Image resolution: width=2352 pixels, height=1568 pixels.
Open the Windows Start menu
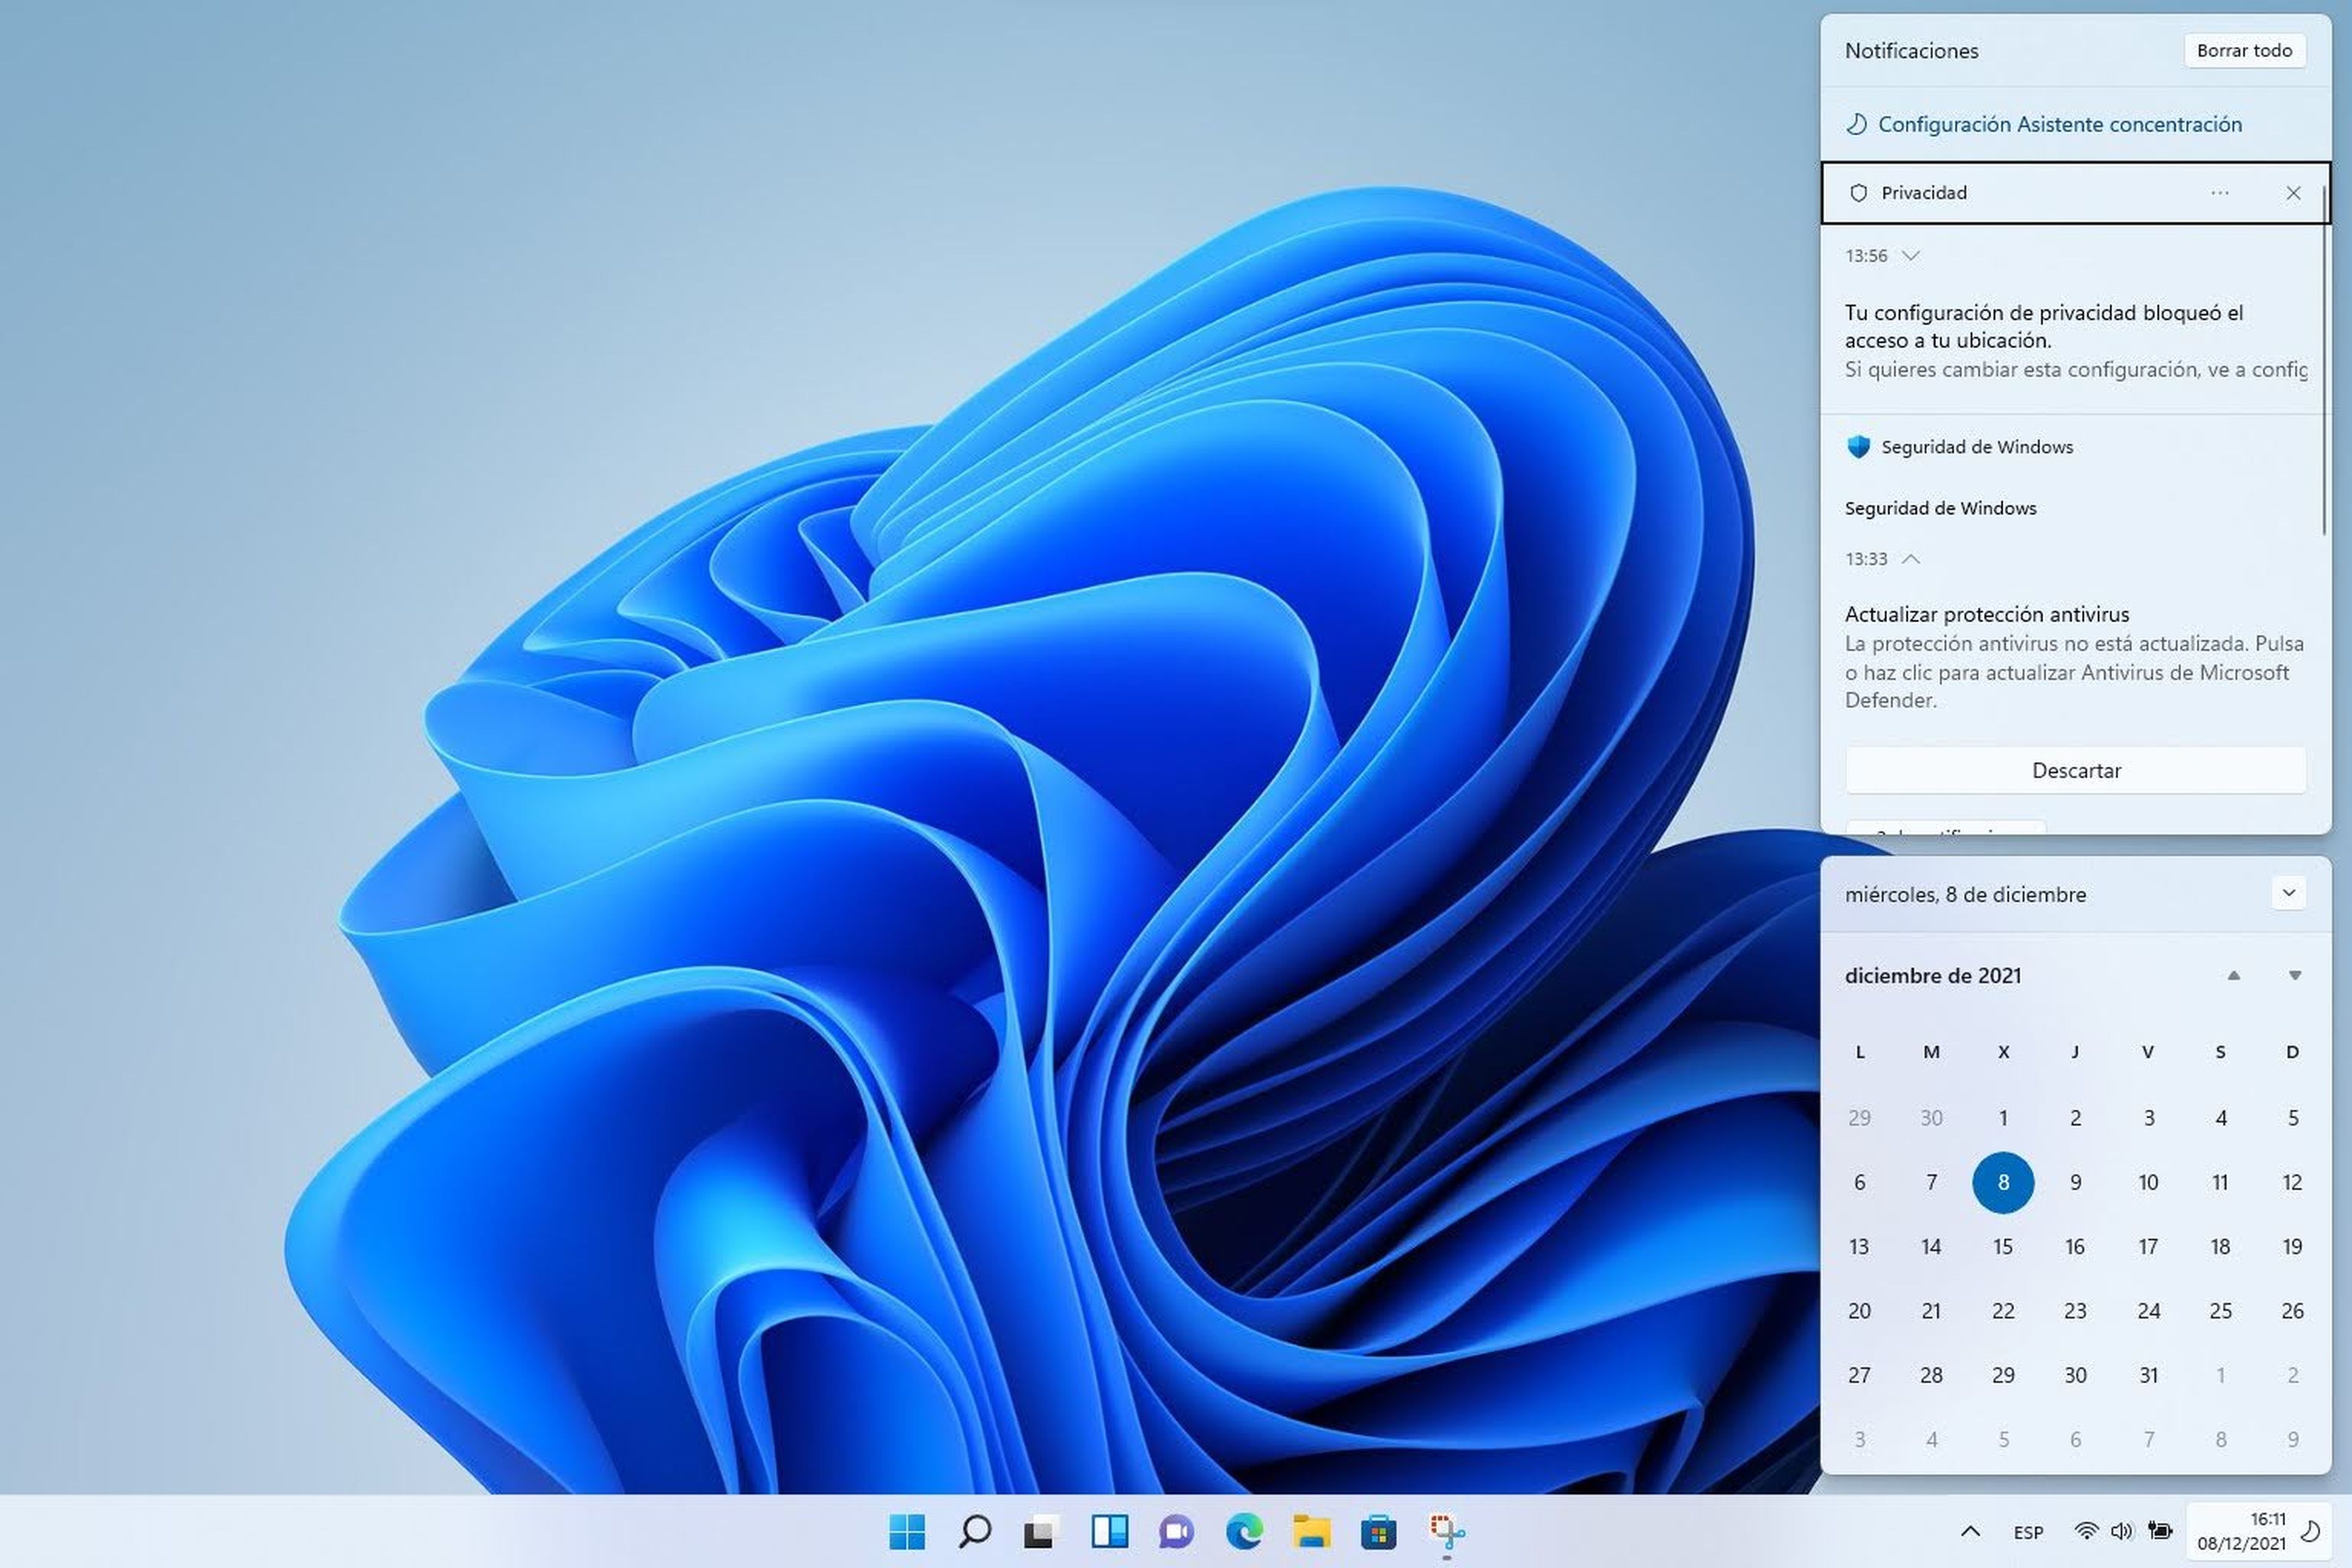[x=907, y=1531]
